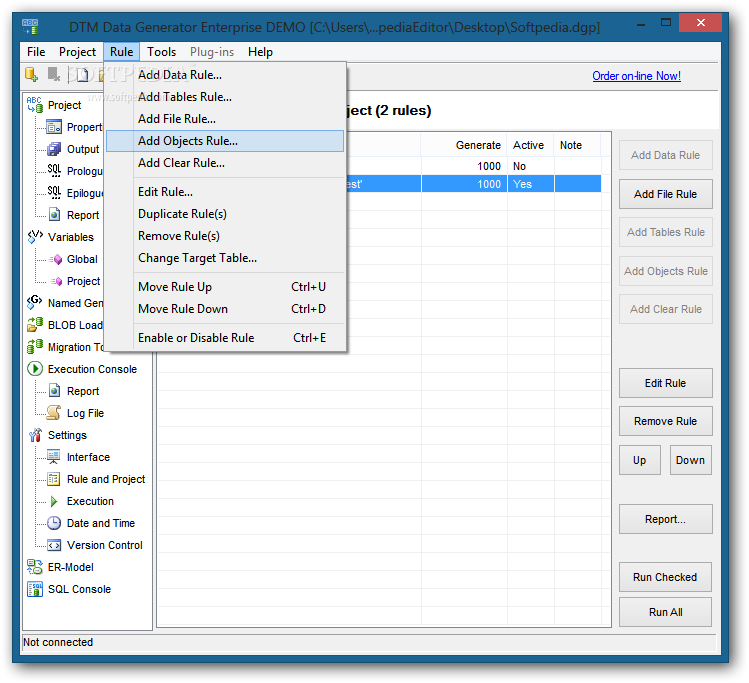The height and width of the screenshot is (683, 749).
Task: Open the ER-Model diagram icon
Action: pos(34,567)
